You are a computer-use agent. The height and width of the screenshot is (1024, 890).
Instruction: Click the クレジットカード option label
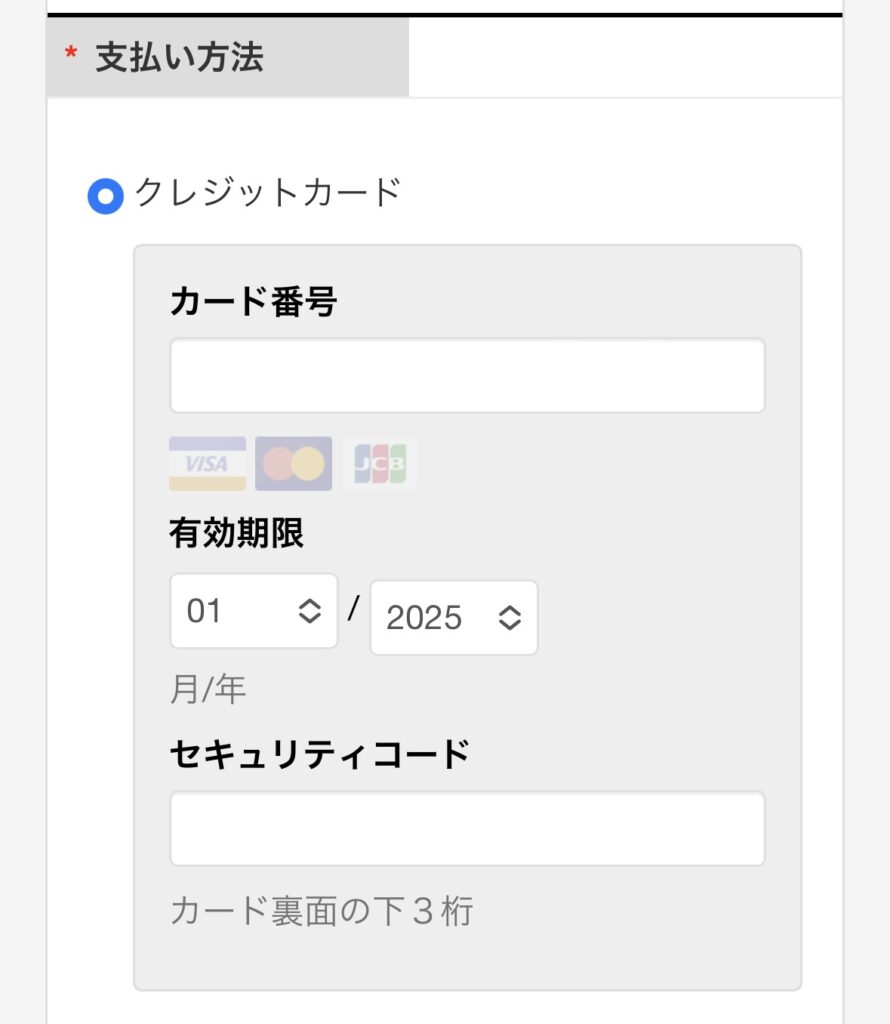(268, 192)
